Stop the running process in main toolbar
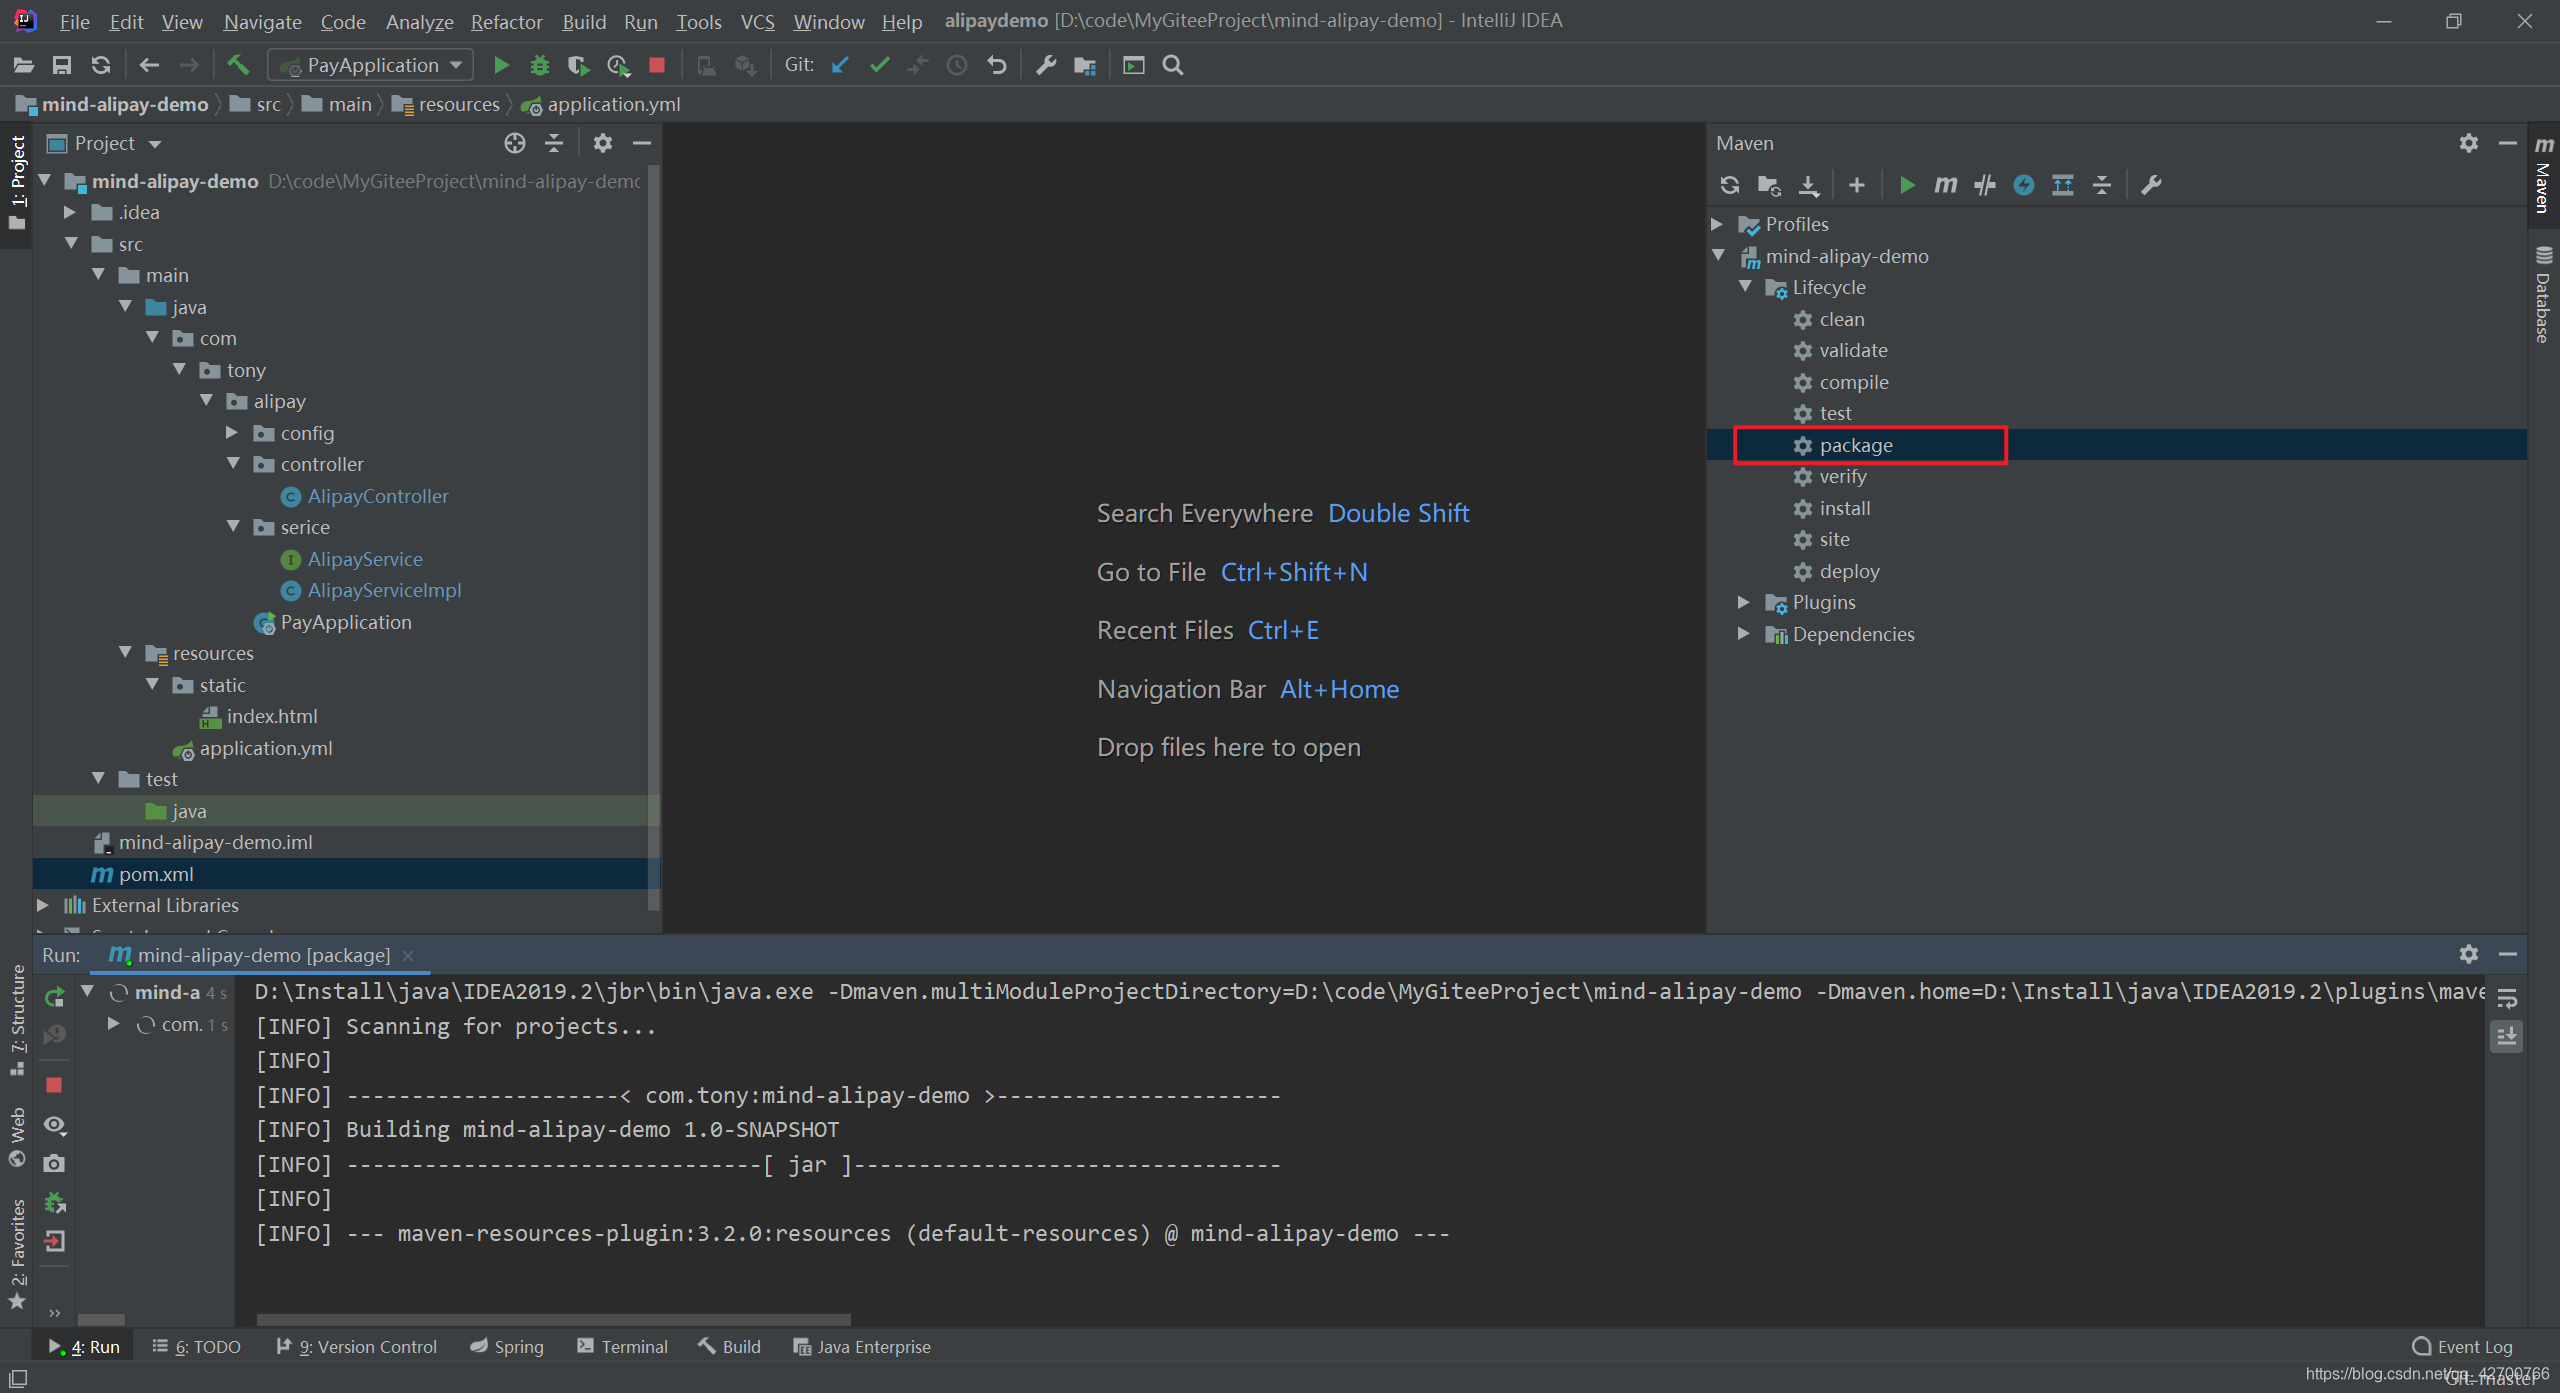Image resolution: width=2560 pixels, height=1393 pixels. coord(657,65)
